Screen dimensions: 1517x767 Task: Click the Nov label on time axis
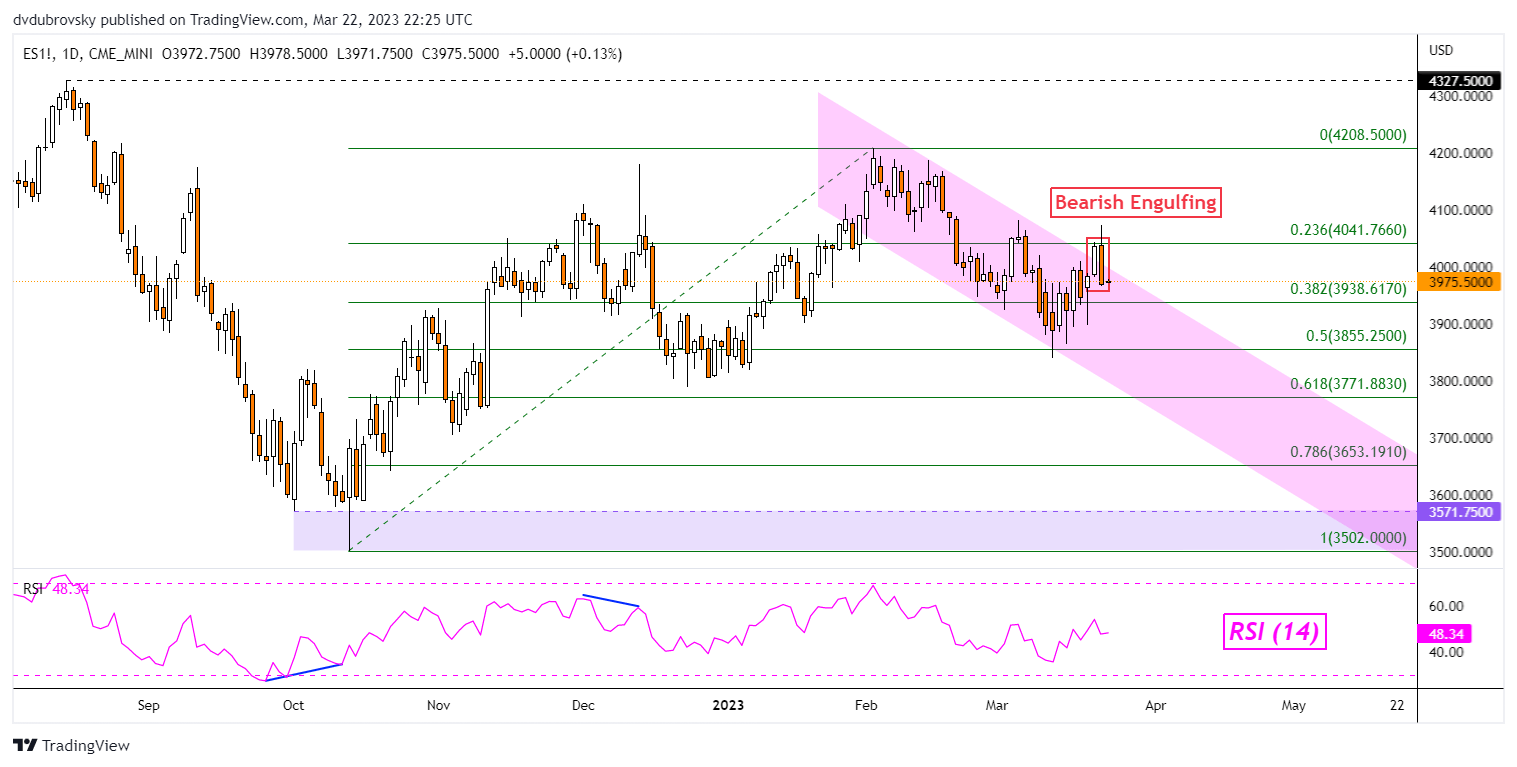tap(438, 705)
